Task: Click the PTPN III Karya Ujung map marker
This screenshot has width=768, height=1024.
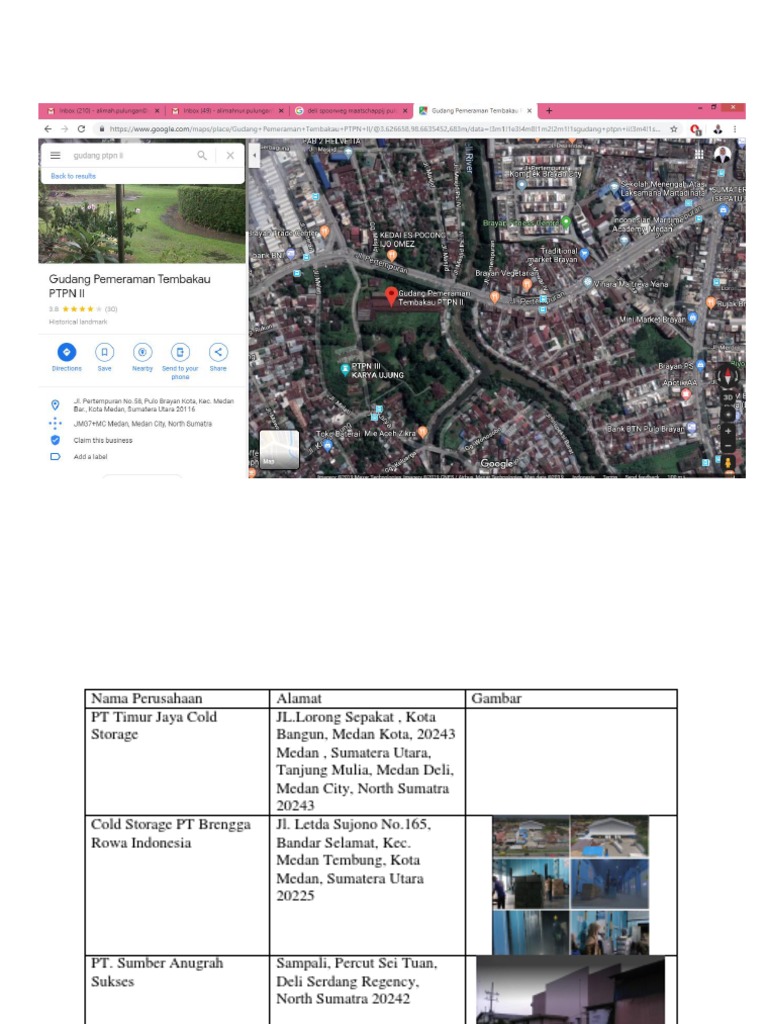Action: [345, 370]
